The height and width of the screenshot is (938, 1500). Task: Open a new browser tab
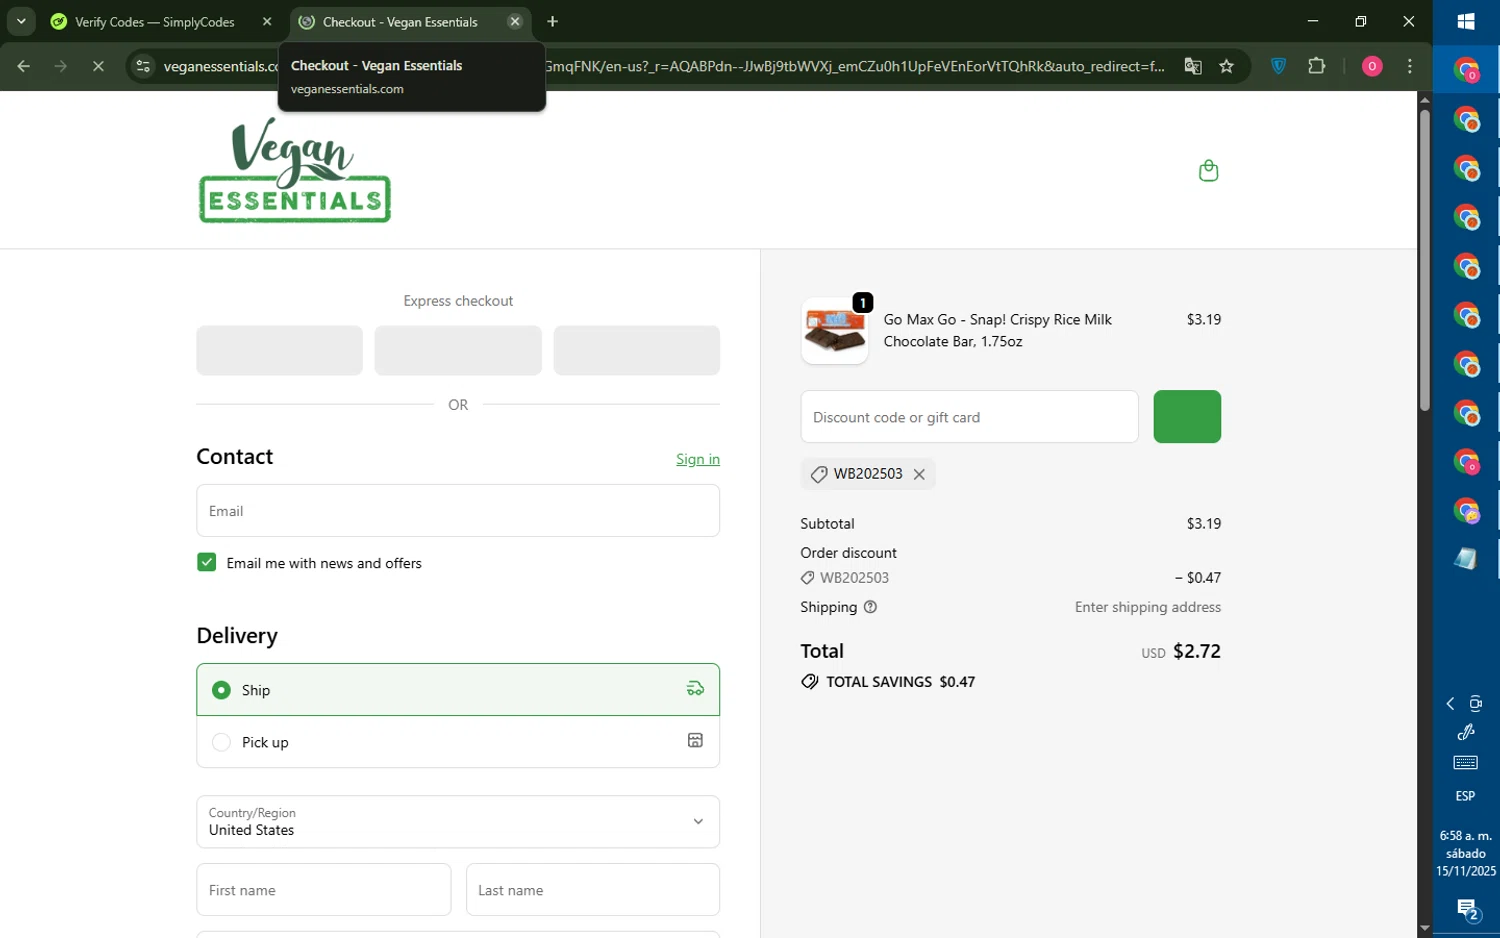click(553, 22)
